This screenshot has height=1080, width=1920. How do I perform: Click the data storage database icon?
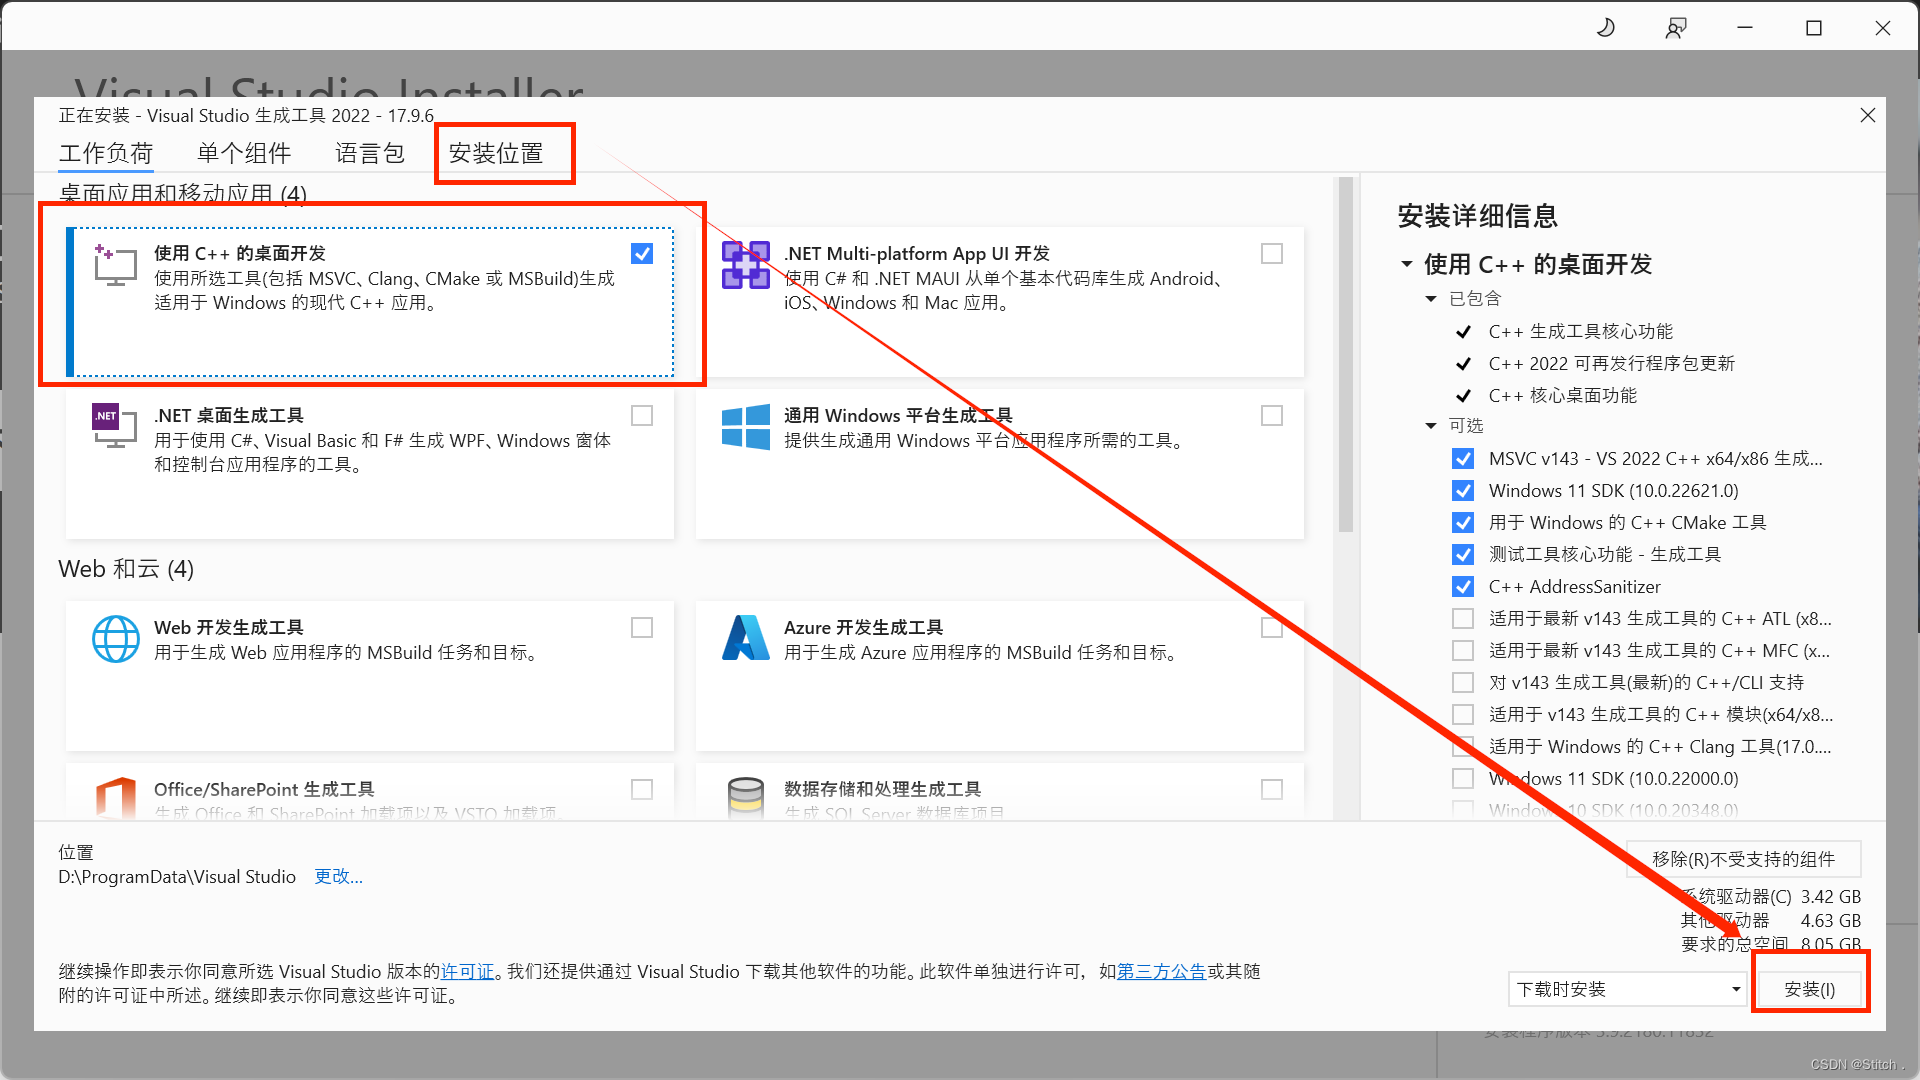coord(746,798)
